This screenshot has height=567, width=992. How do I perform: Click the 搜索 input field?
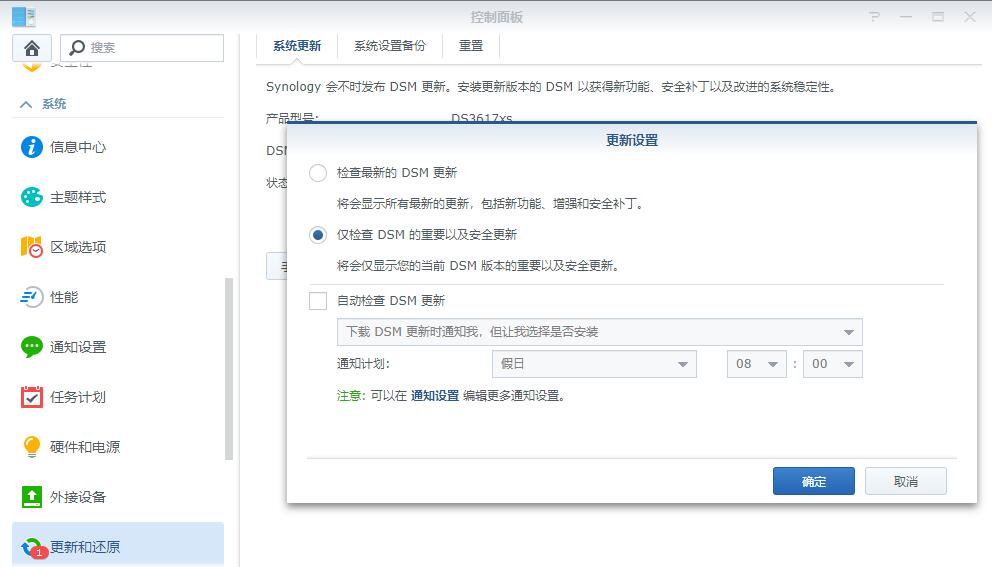click(142, 47)
